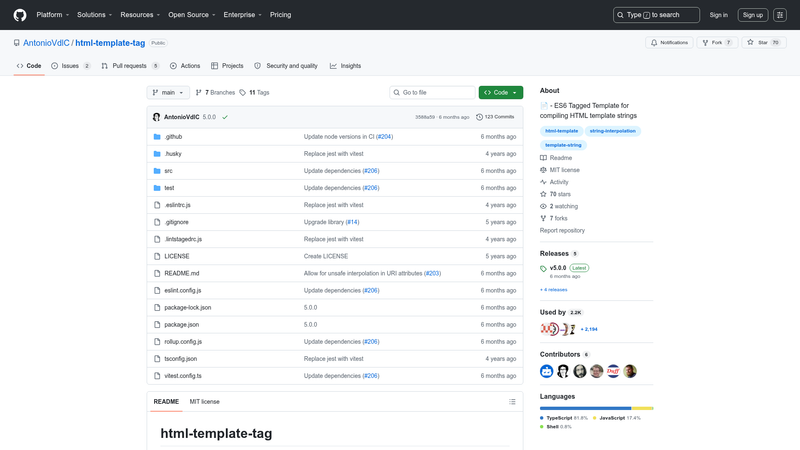
Task: Open the Readme book icon link
Action: [556, 158]
